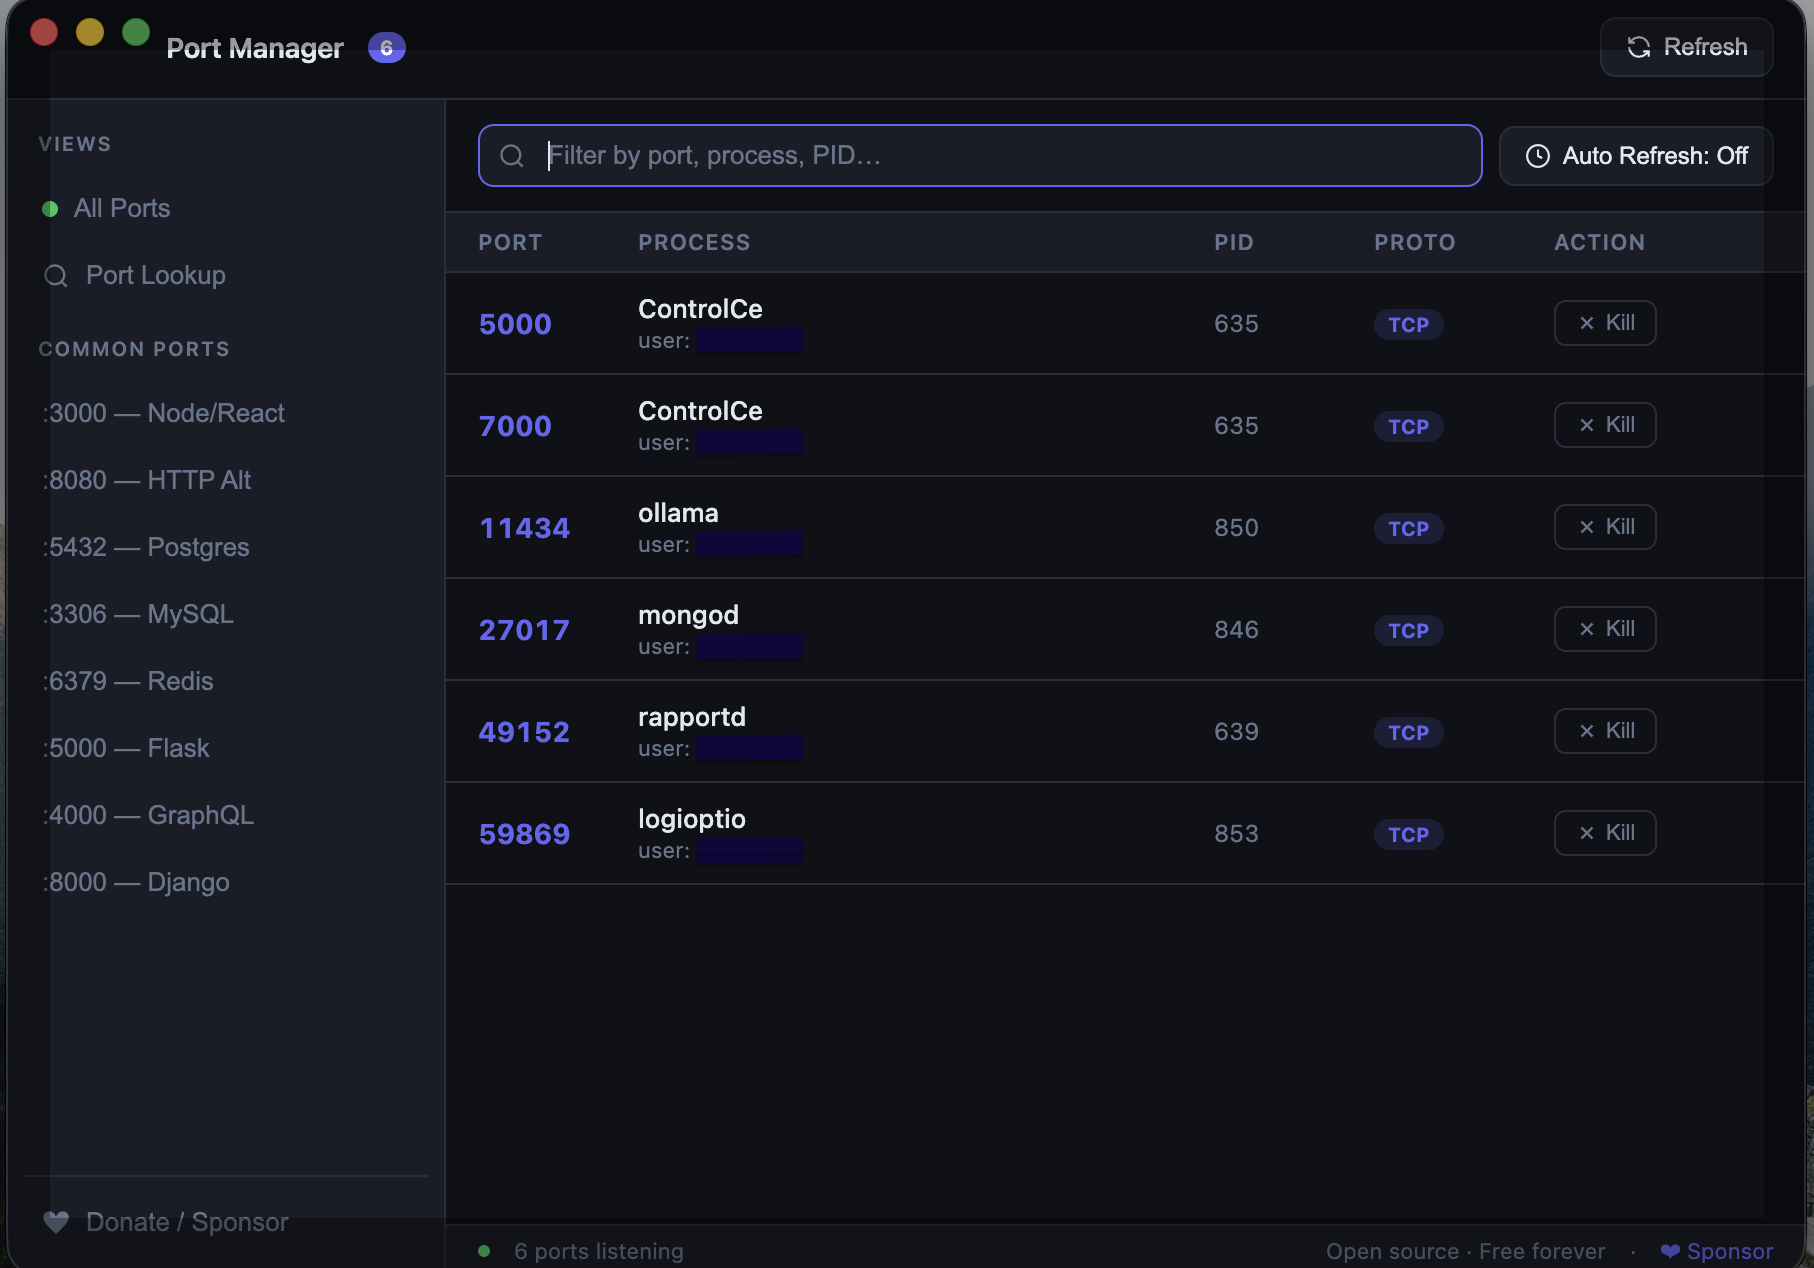Click the green status dot next to All Ports
The height and width of the screenshot is (1268, 1814).
click(x=49, y=208)
